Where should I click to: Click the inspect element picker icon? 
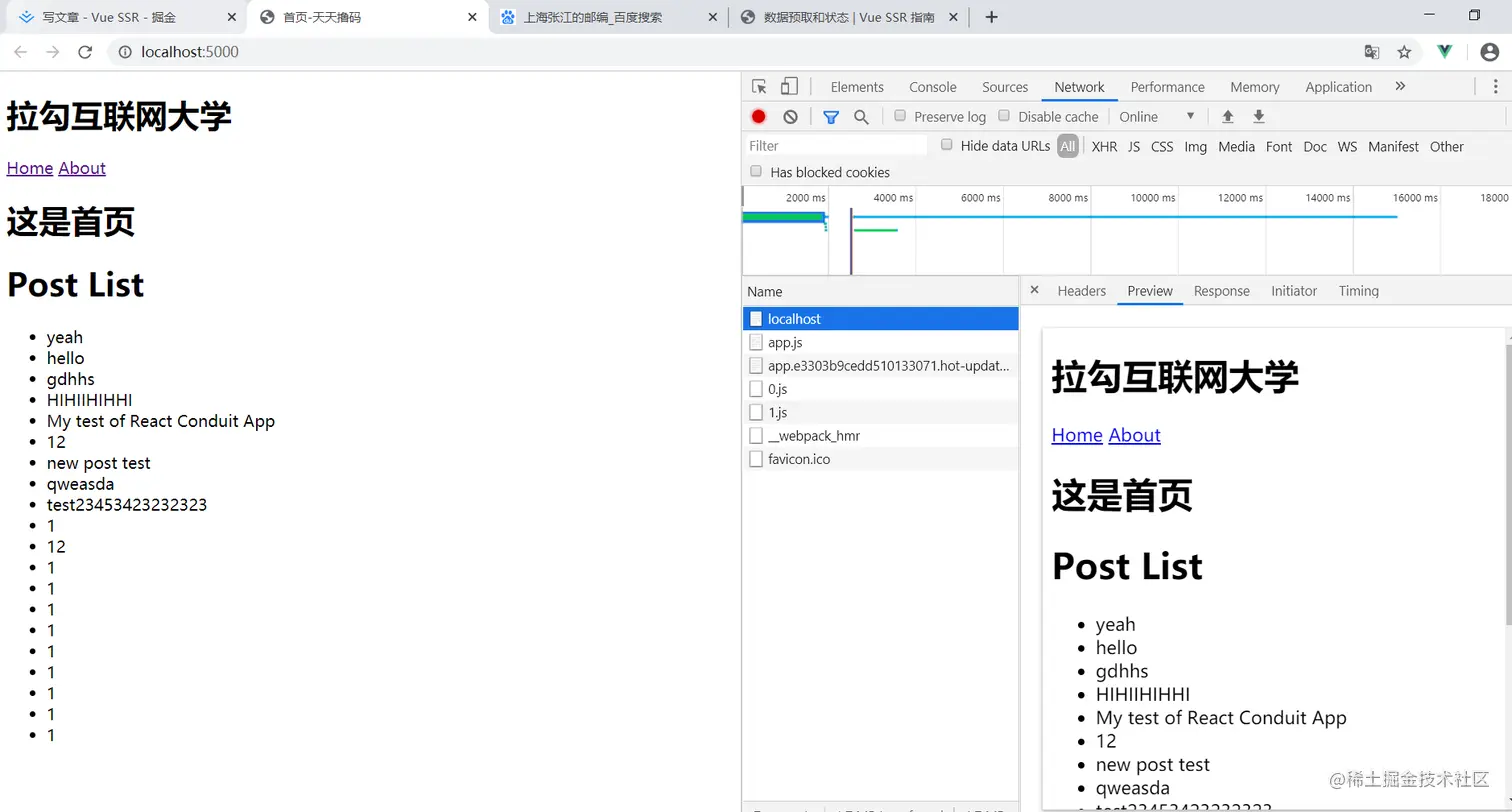point(760,87)
